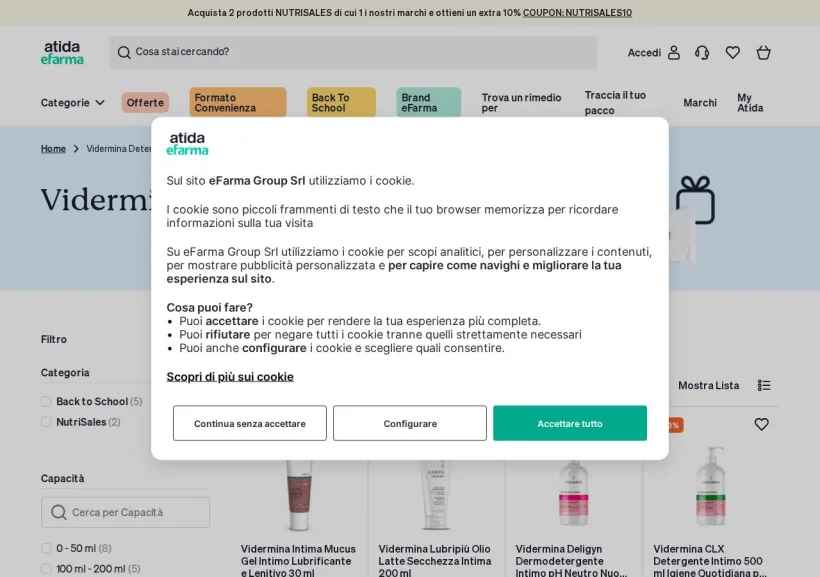Open Brand eFarma menu item
Screen dimensions: 820x577
[x=428, y=103]
